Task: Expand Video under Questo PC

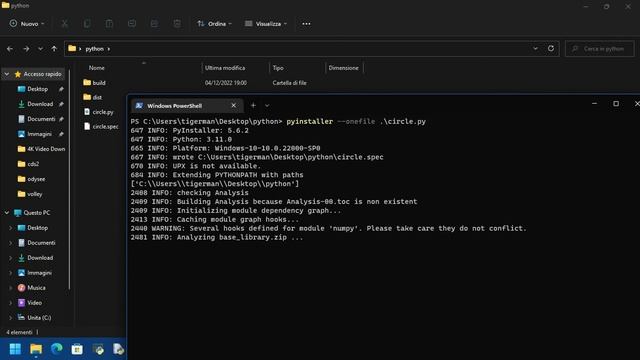Action: point(11,303)
